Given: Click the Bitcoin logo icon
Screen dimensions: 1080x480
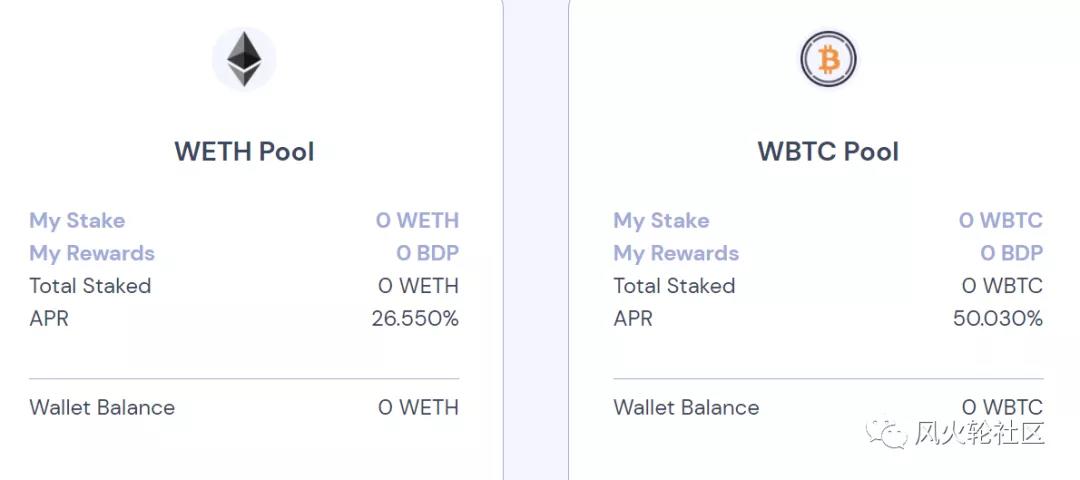Looking at the screenshot, I should click(828, 59).
